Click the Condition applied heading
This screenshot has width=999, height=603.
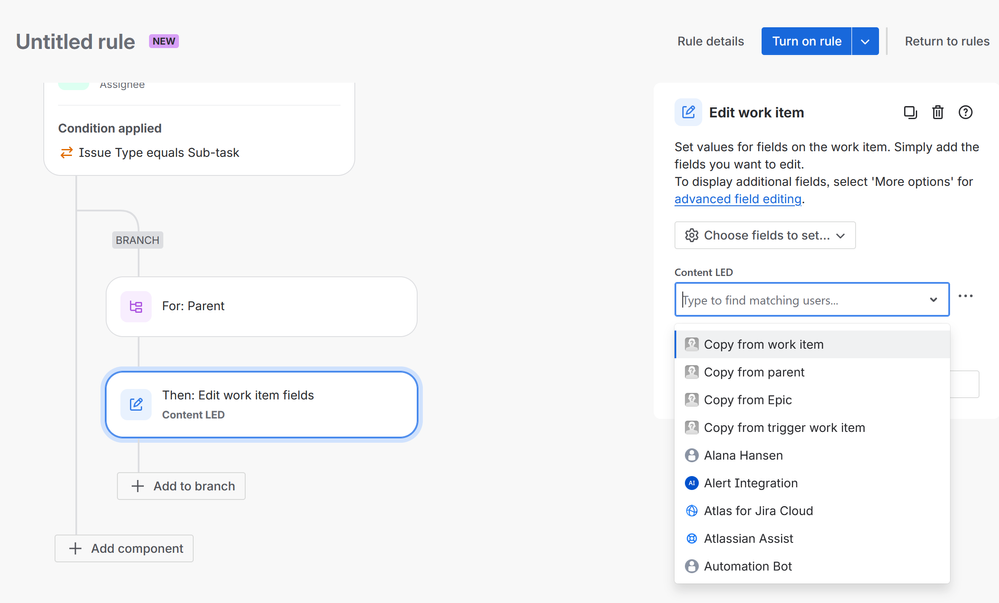[110, 128]
